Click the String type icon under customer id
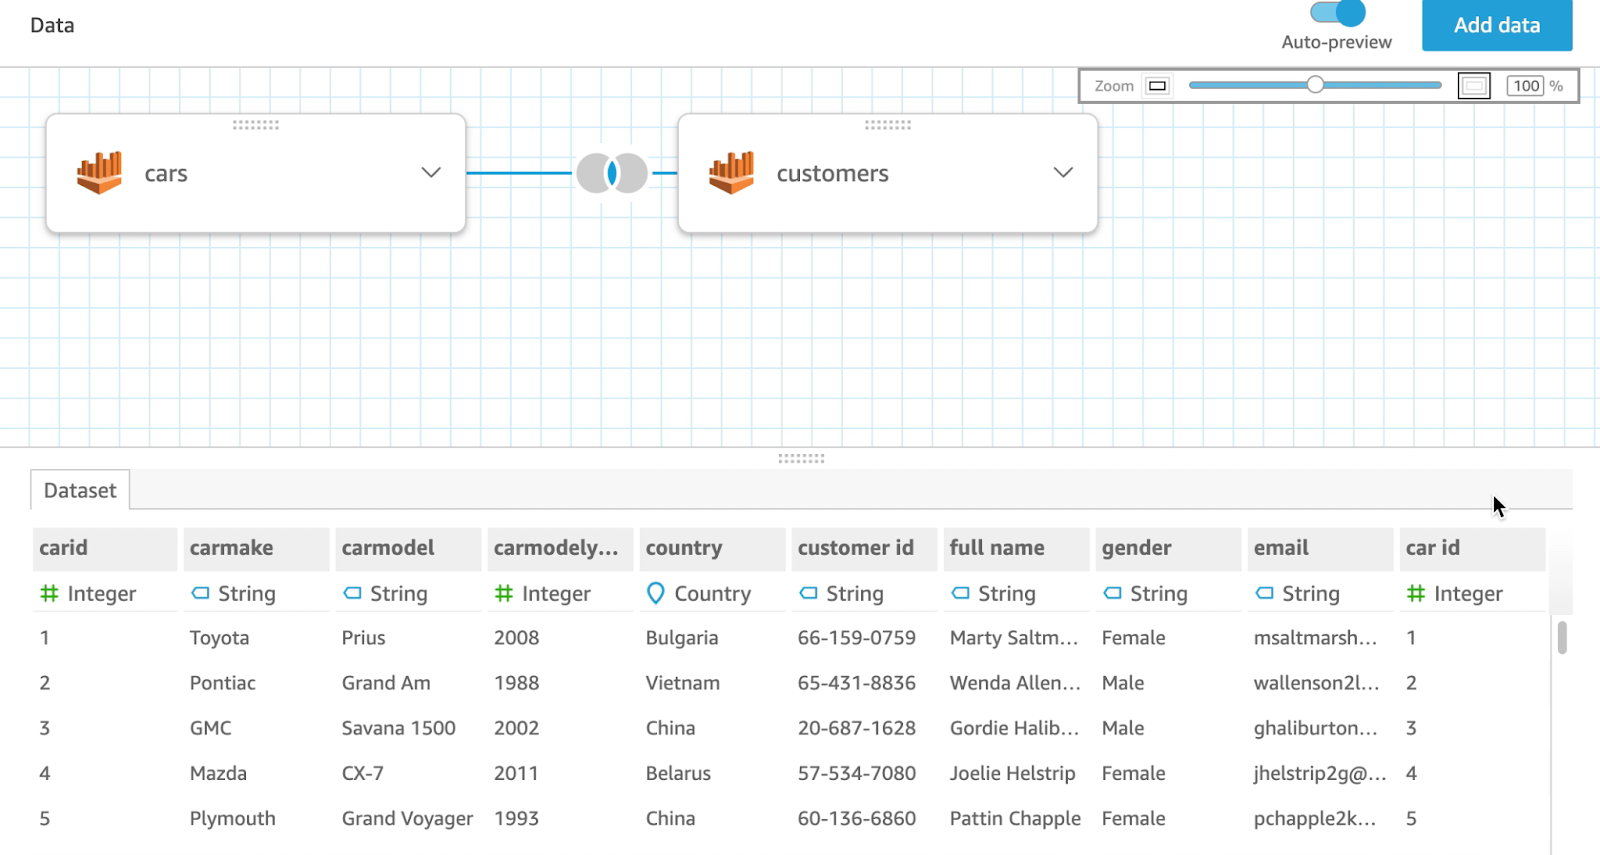The width and height of the screenshot is (1600, 855). pos(808,593)
